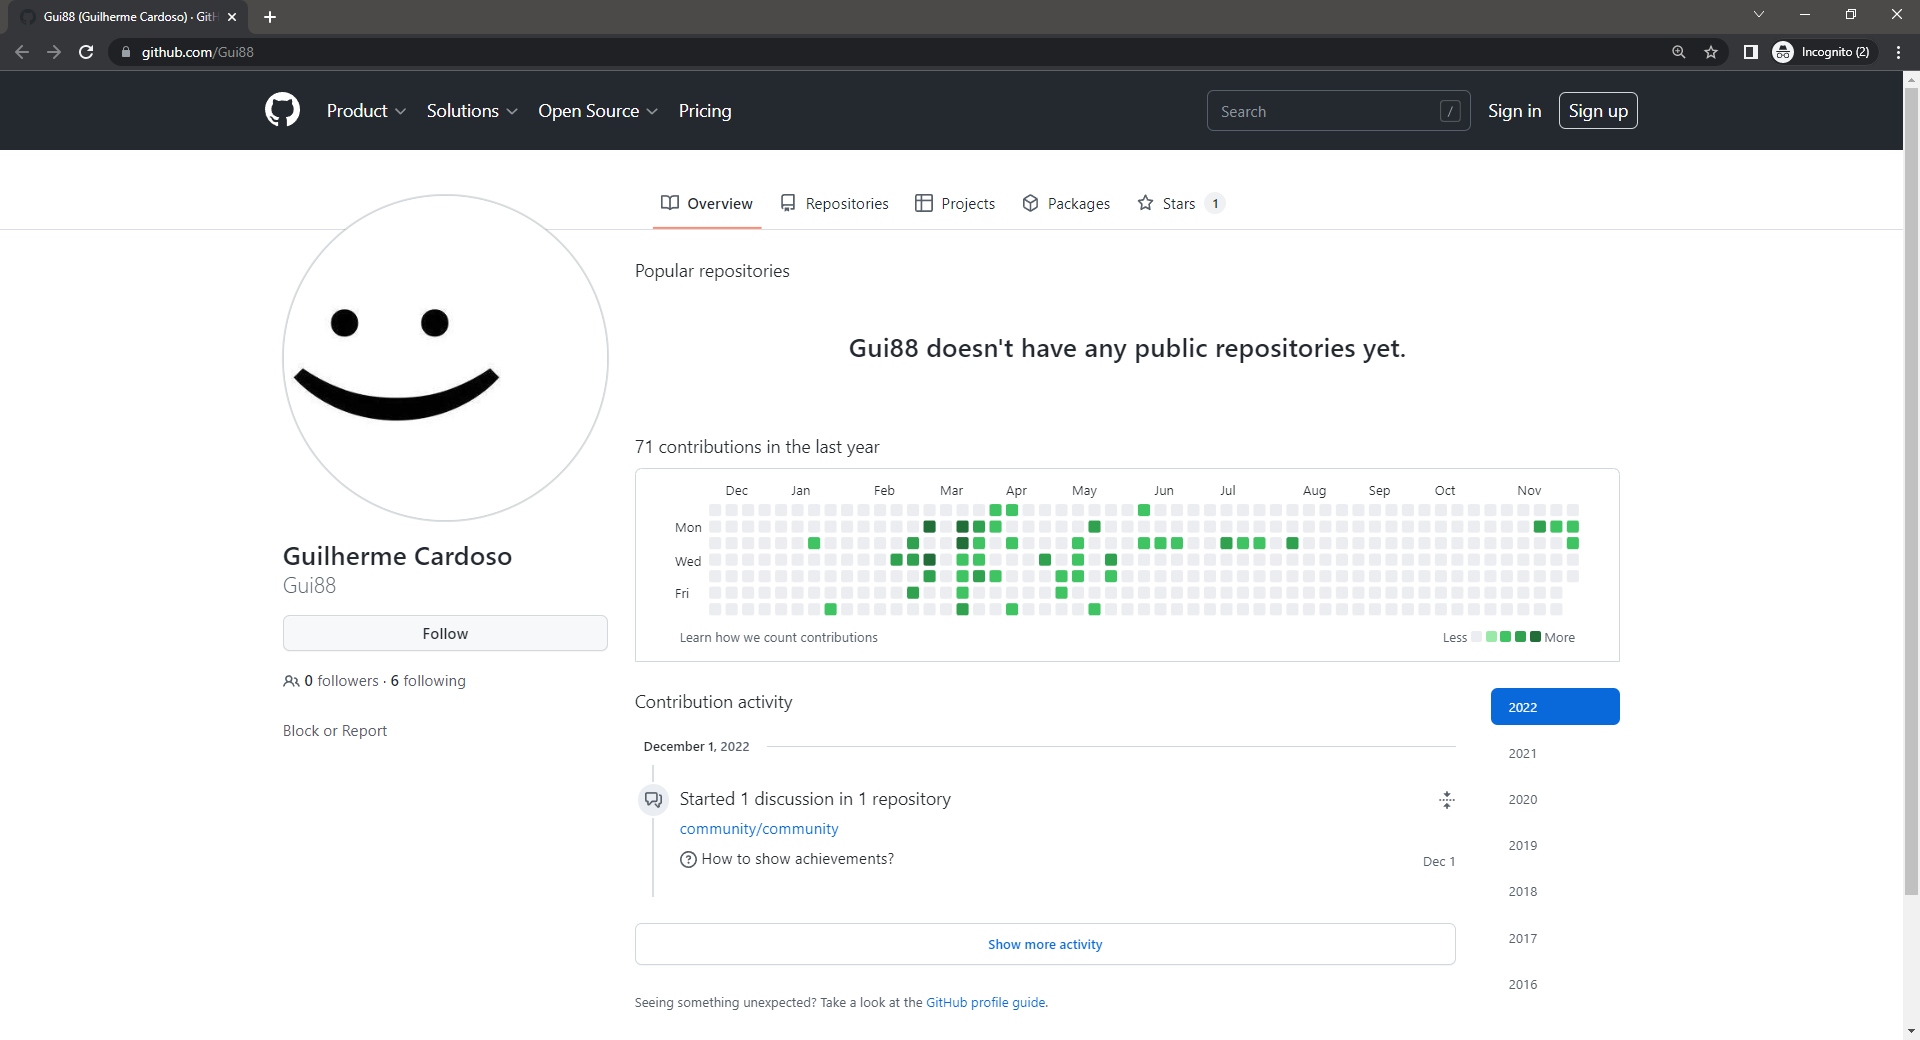1920x1040 pixels.
Task: View site lock security icon
Action: tap(125, 52)
